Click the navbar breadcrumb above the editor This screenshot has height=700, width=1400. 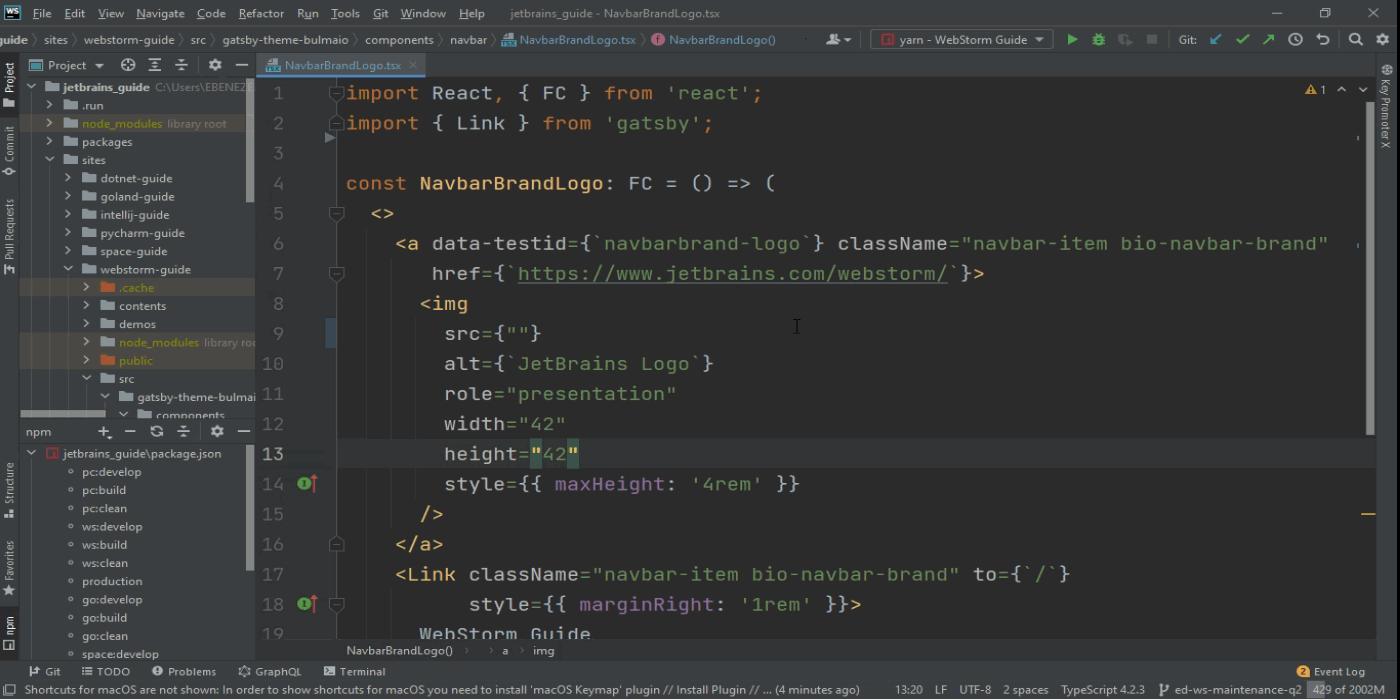click(470, 39)
